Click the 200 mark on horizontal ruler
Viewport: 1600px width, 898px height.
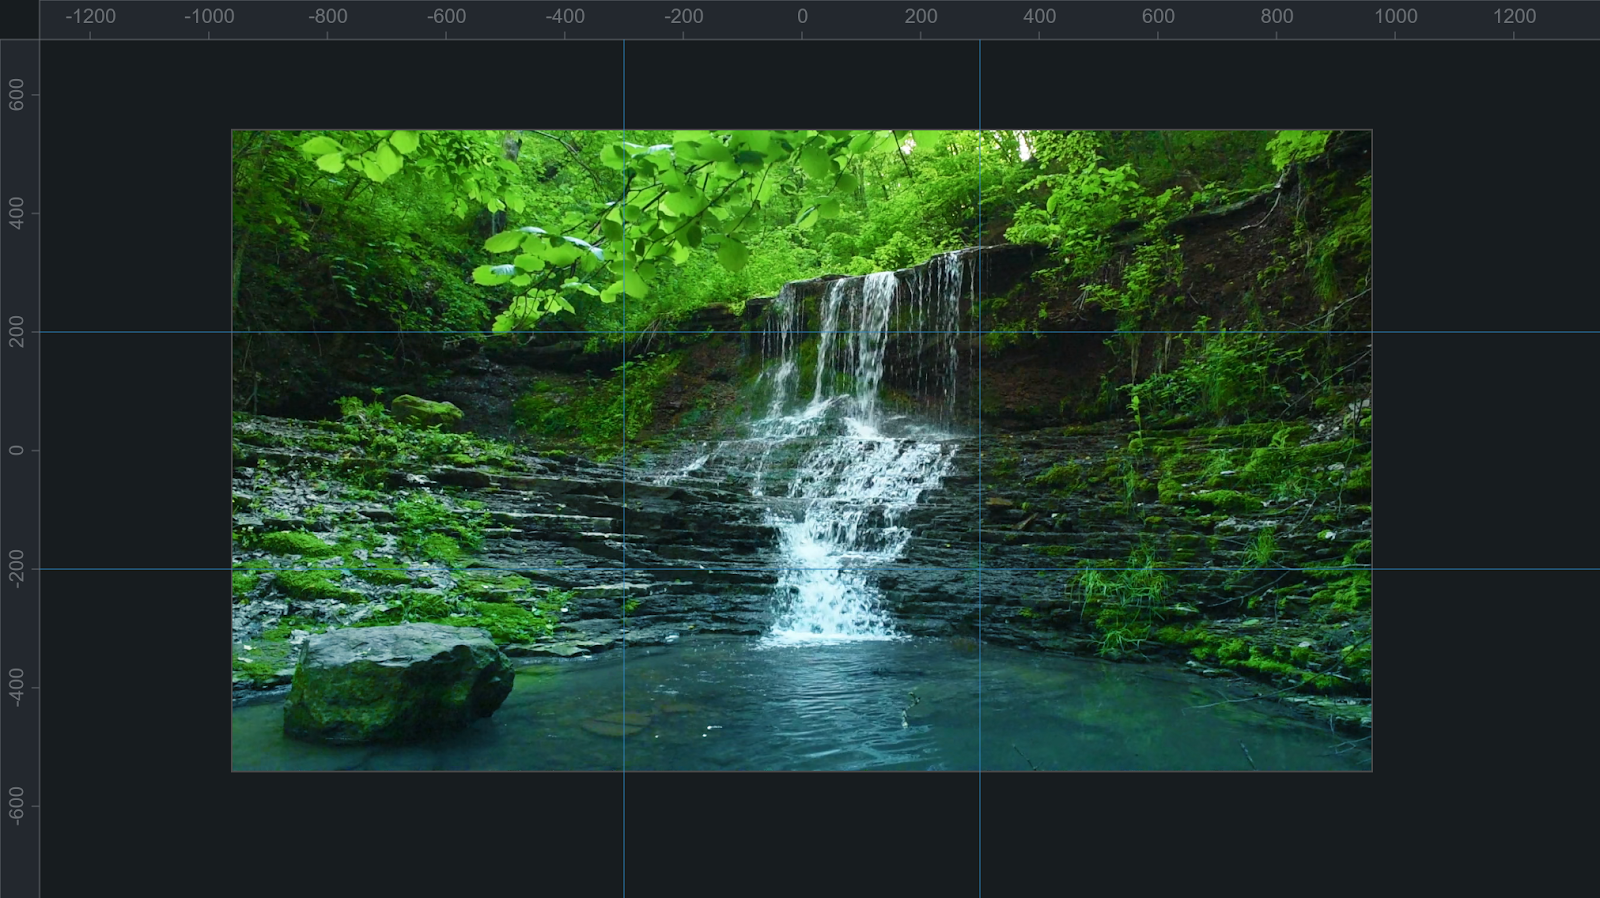point(921,17)
